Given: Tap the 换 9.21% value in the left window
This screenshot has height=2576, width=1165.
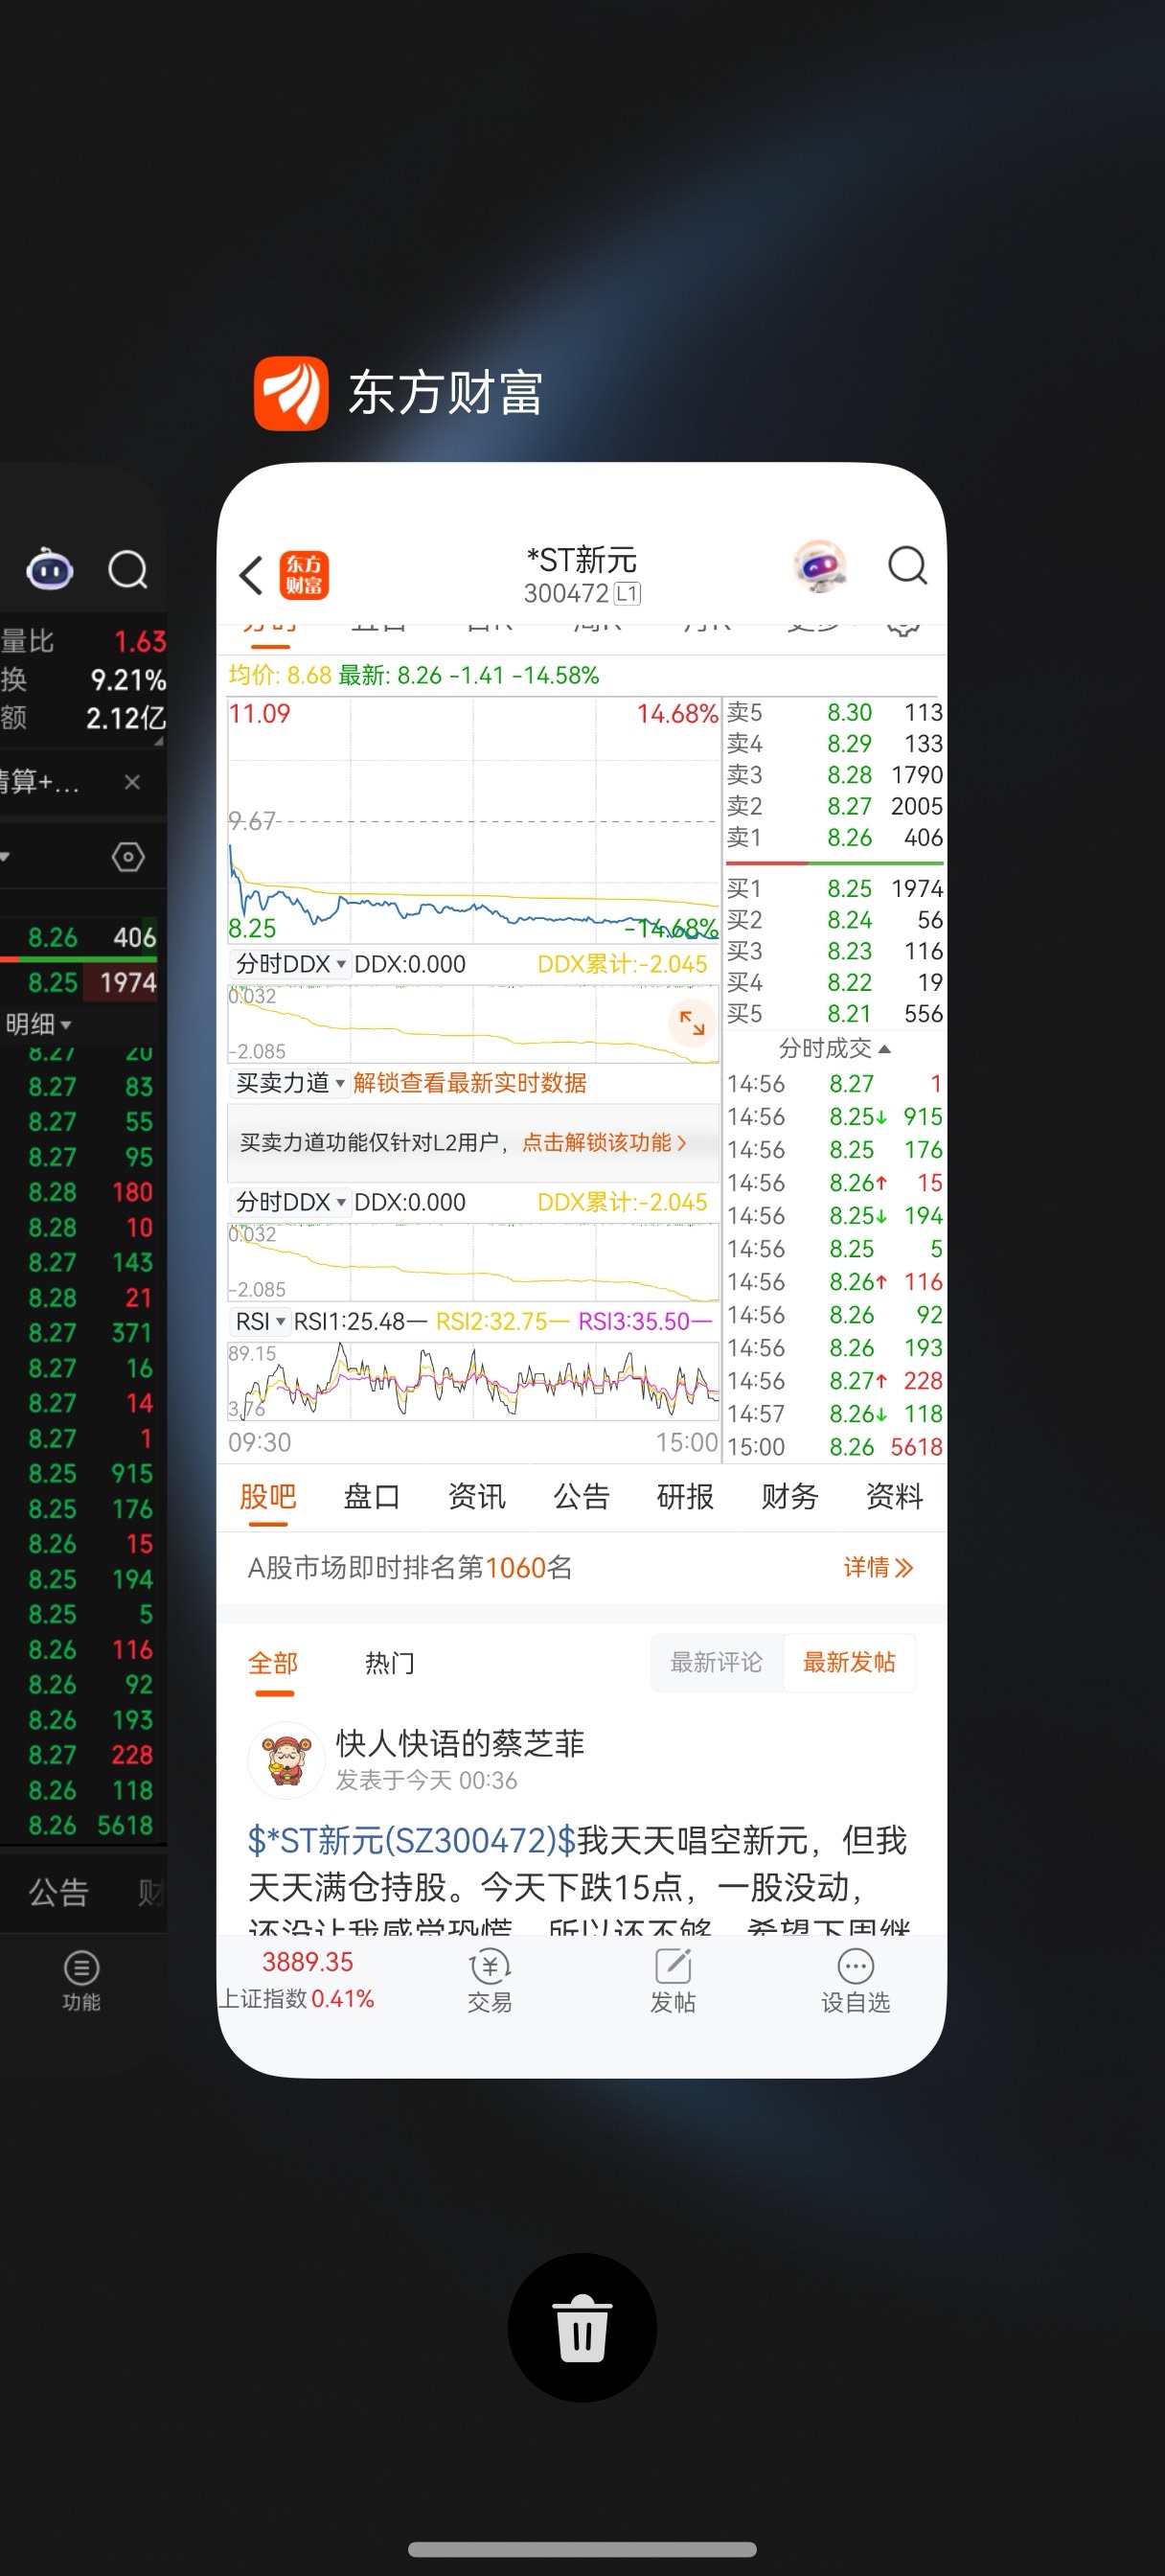Looking at the screenshot, I should 83,680.
